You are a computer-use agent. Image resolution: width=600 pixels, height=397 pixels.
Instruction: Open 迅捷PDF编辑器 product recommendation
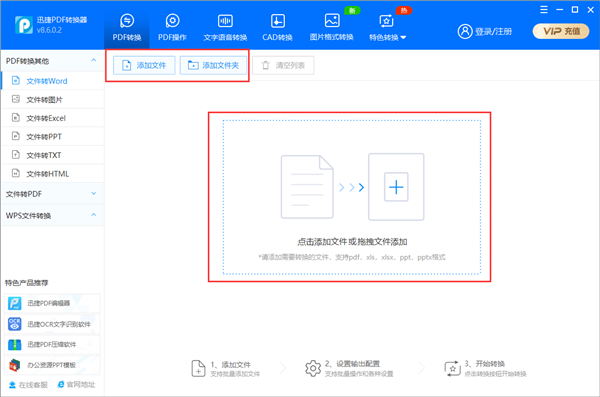[x=52, y=303]
